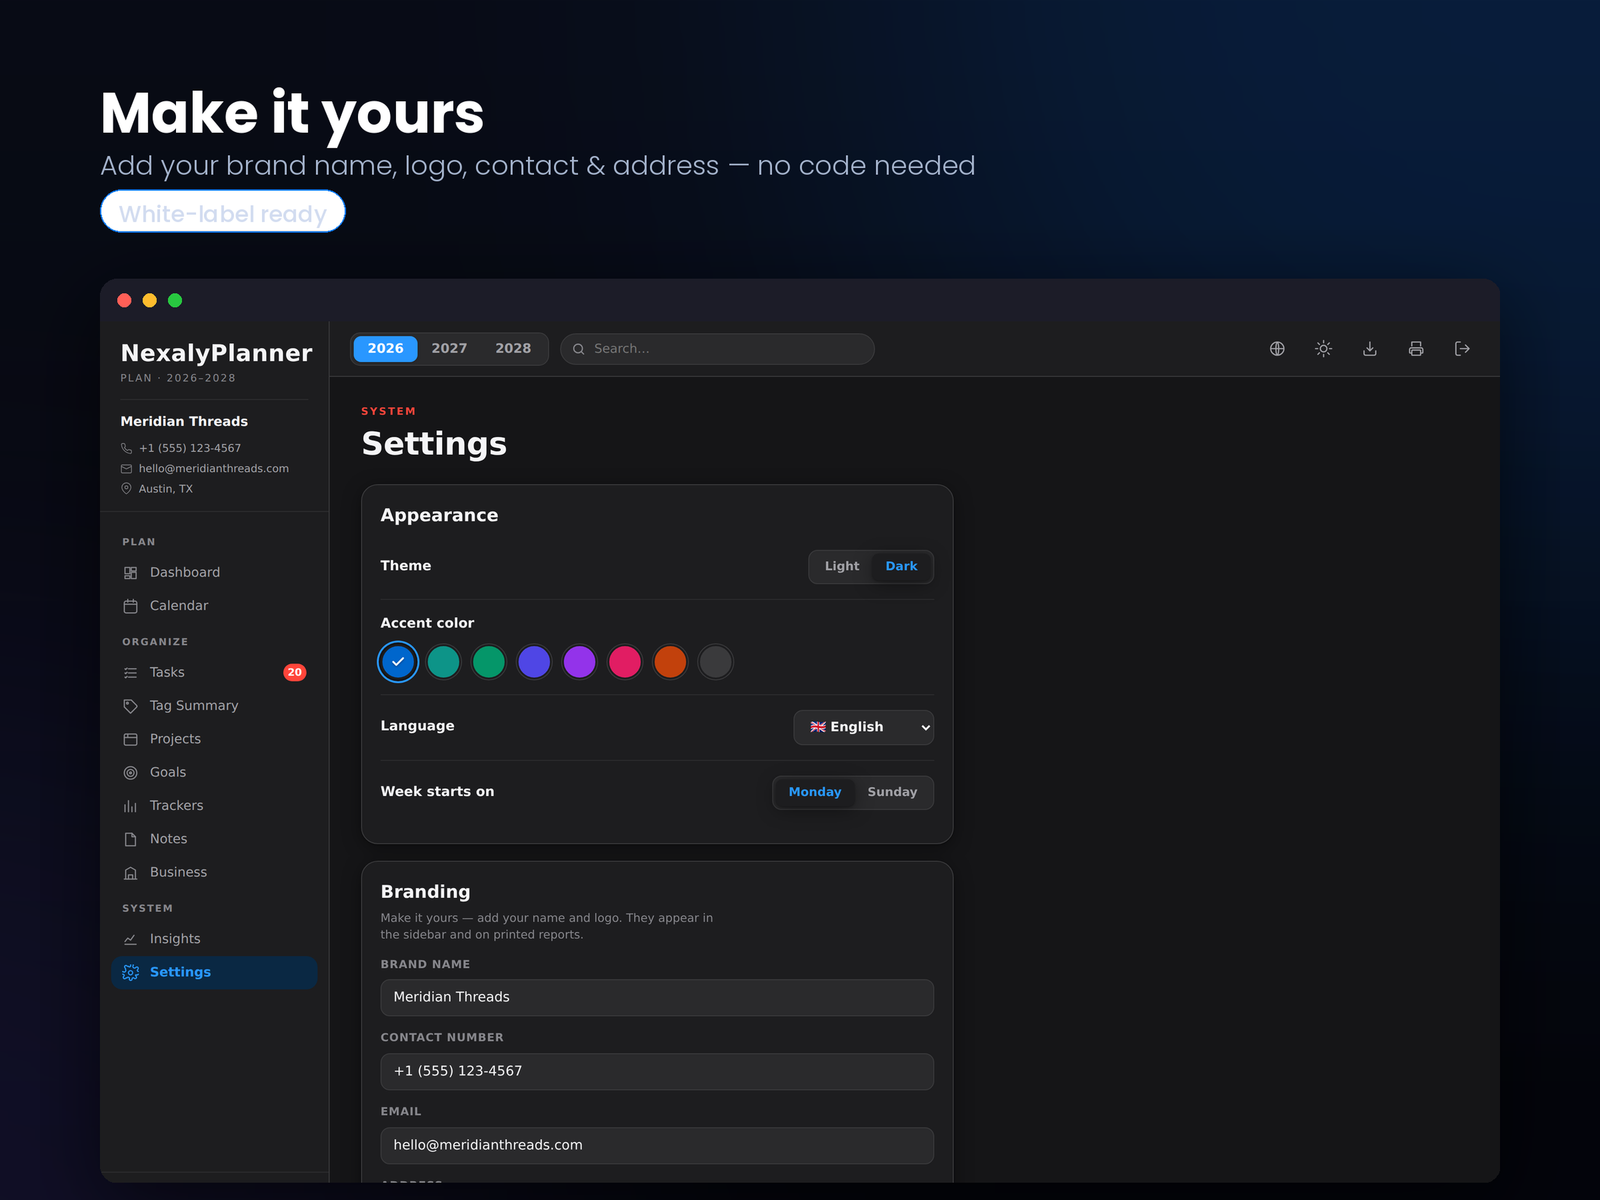Screen dimensions: 1600x1200
Task: Open Tag Summary page
Action: click(214, 706)
